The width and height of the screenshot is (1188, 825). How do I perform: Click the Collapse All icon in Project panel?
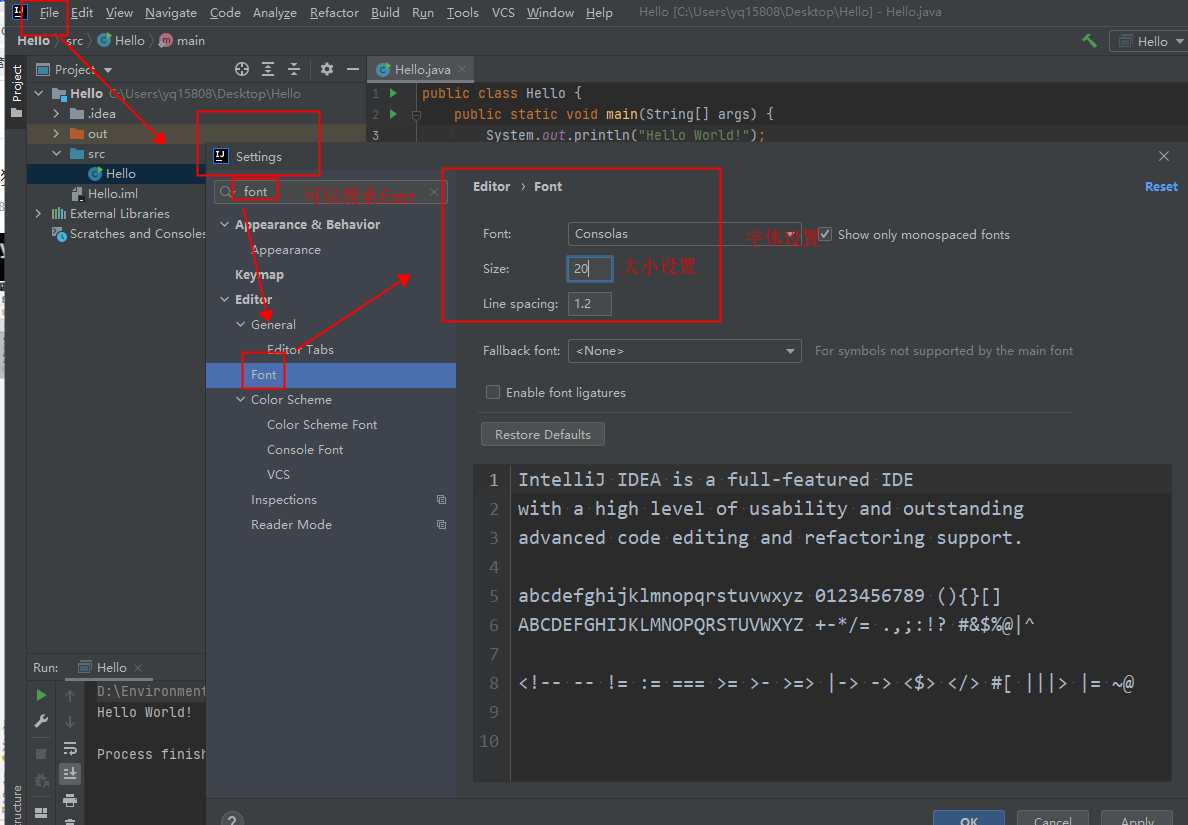pyautogui.click(x=294, y=69)
